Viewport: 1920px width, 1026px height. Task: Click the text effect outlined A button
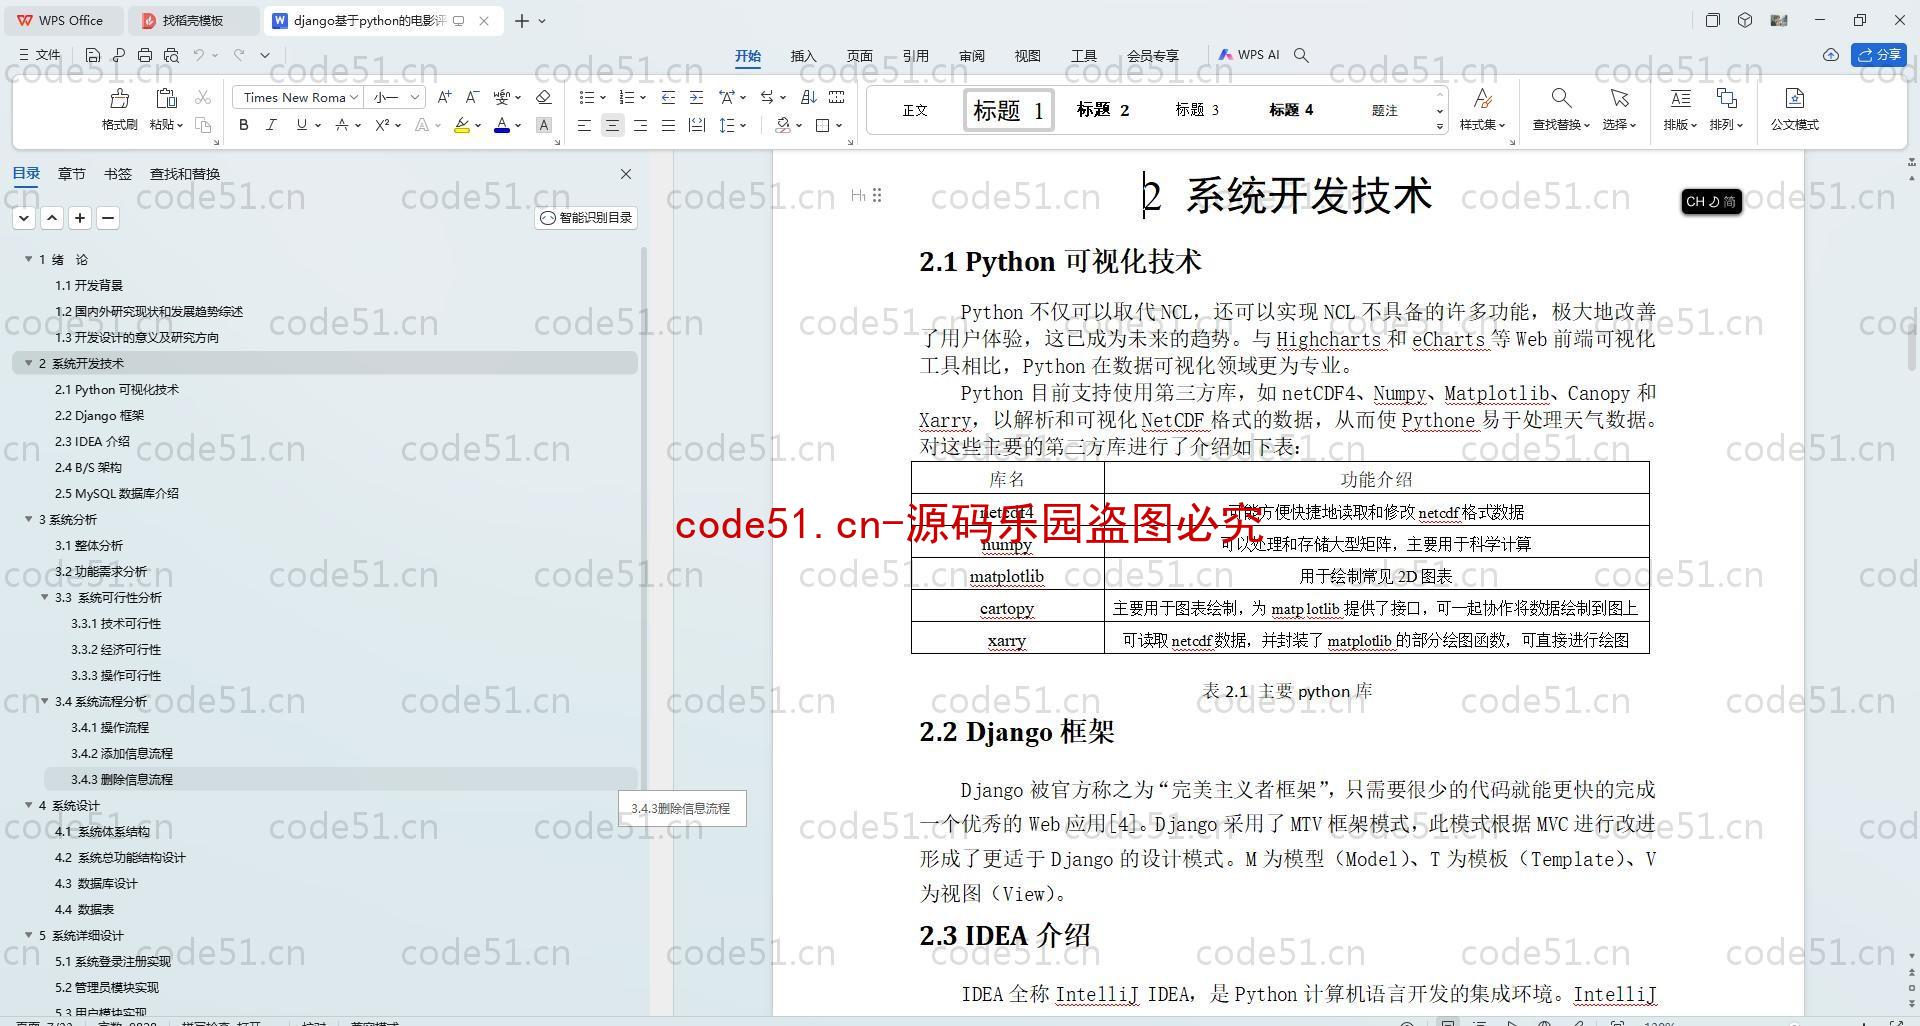(x=422, y=125)
